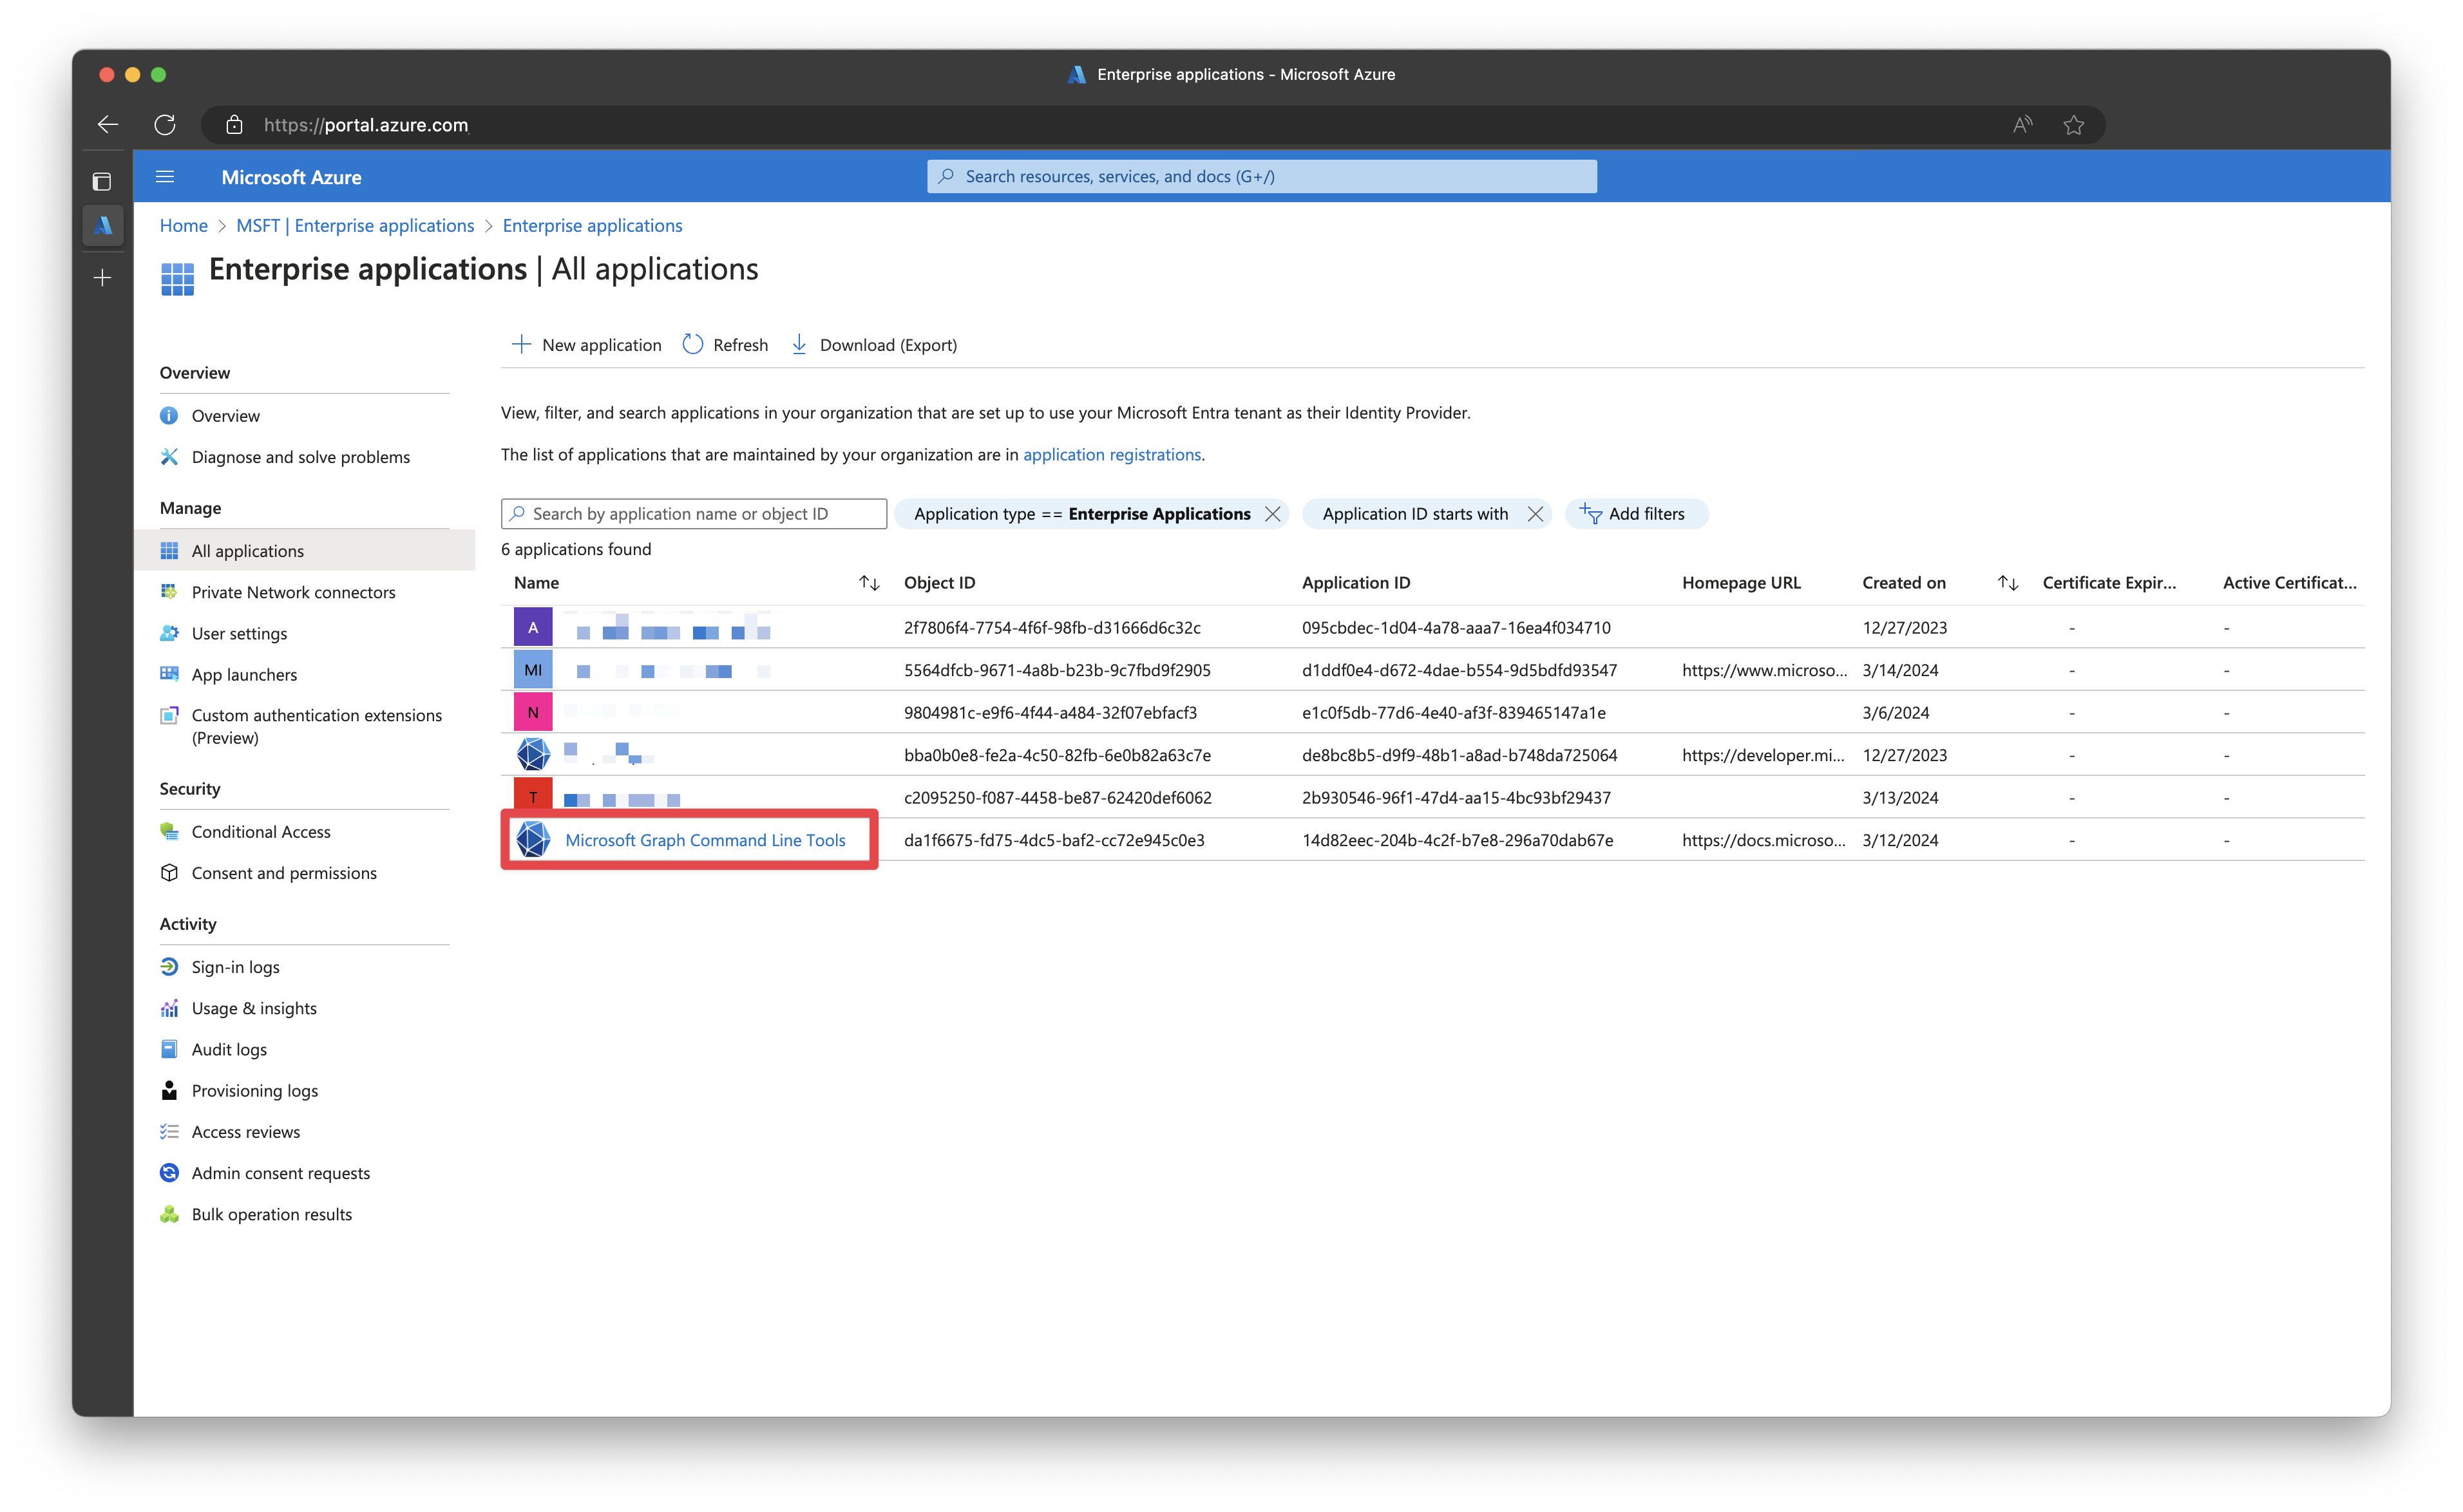2463x1512 pixels.
Task: Click Application ID 14d82eec-204b-4c2f-b7e8-296a70dab67e
Action: pyautogui.click(x=1457, y=840)
